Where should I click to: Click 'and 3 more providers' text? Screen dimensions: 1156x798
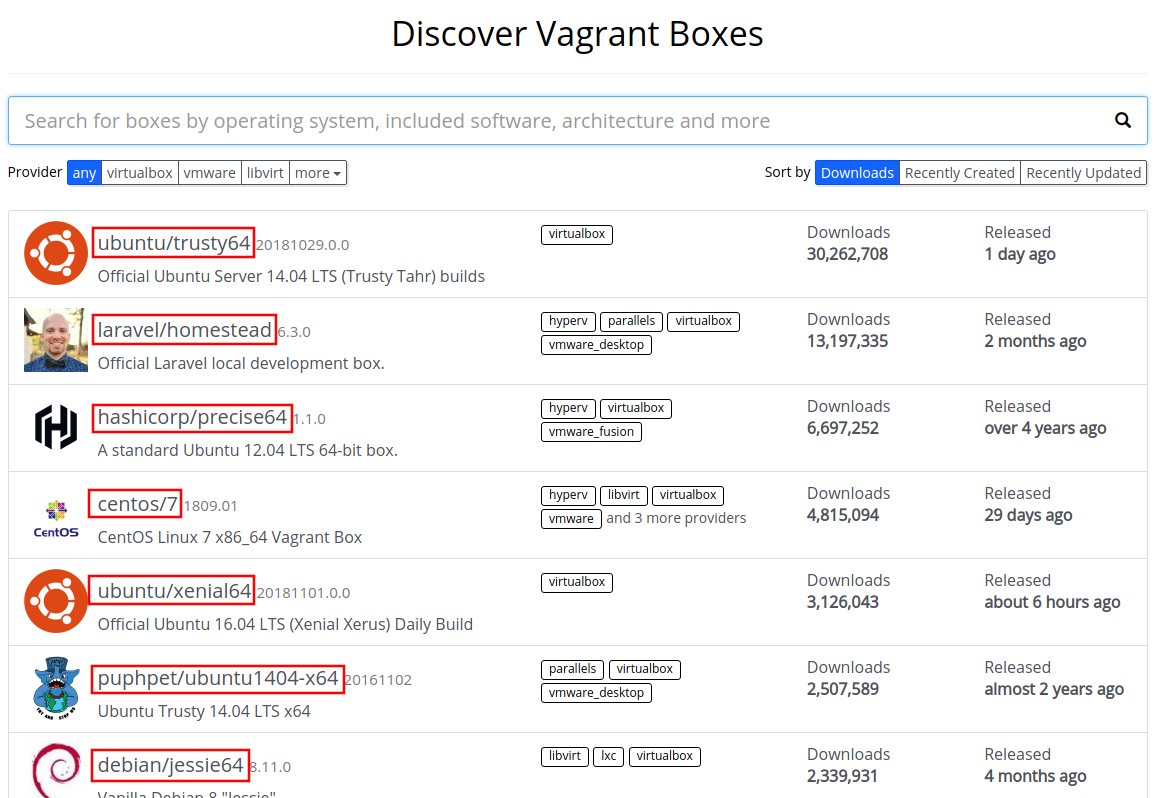[676, 518]
